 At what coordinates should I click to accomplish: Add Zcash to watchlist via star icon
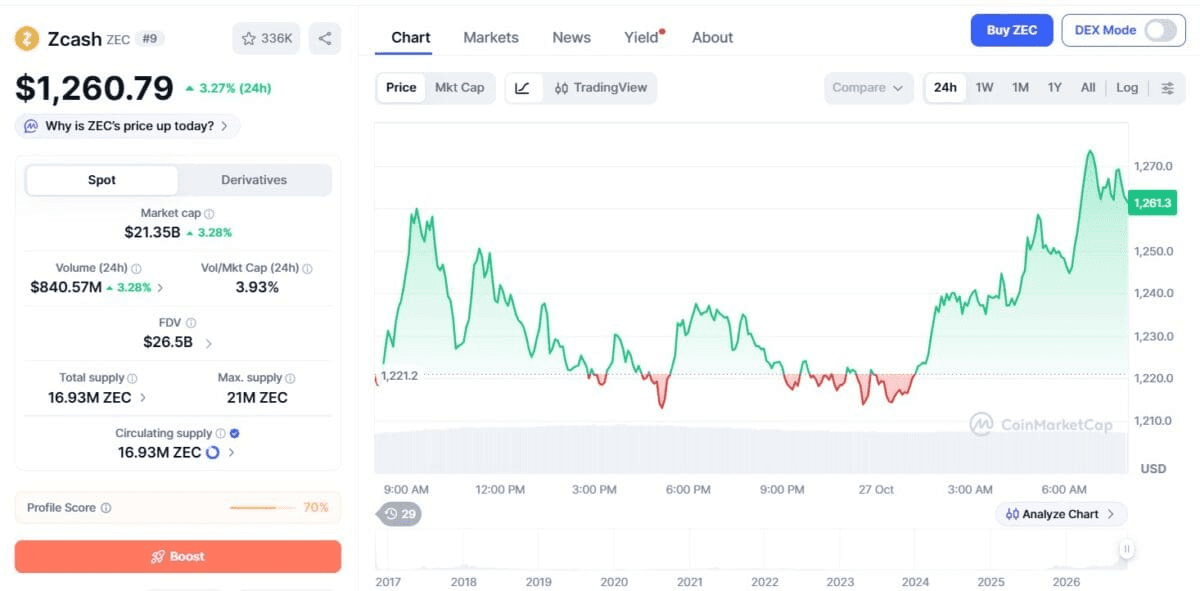point(249,39)
